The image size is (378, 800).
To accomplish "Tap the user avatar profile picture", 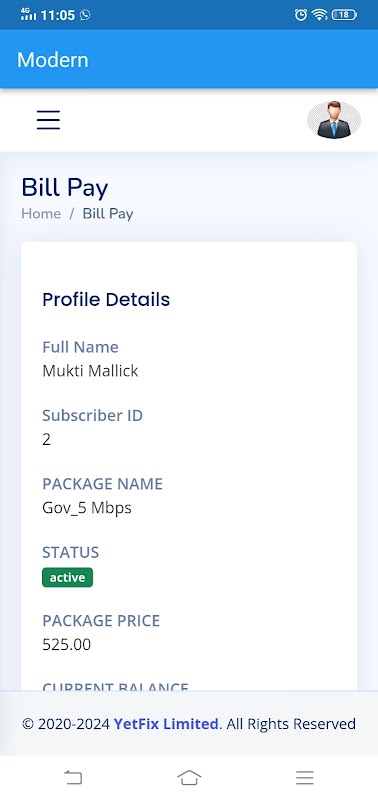I will pos(334,120).
